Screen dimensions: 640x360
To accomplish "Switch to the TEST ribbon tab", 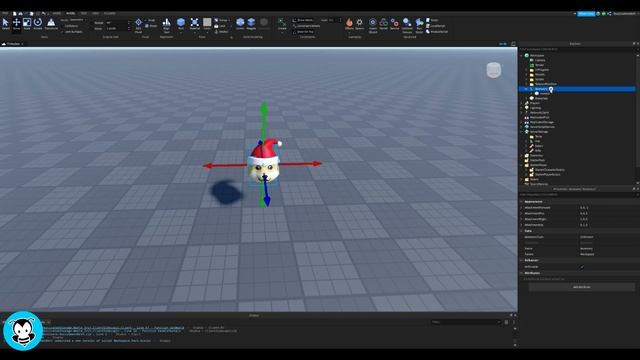I will (84, 13).
